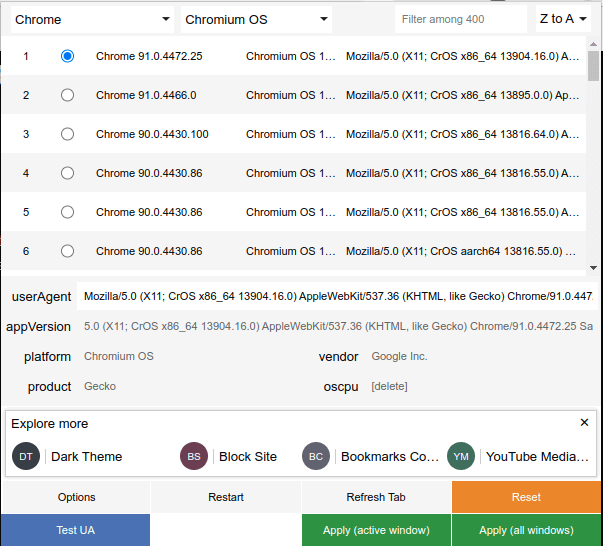
Task: Click the list scrollbar down arrow
Action: click(x=593, y=268)
